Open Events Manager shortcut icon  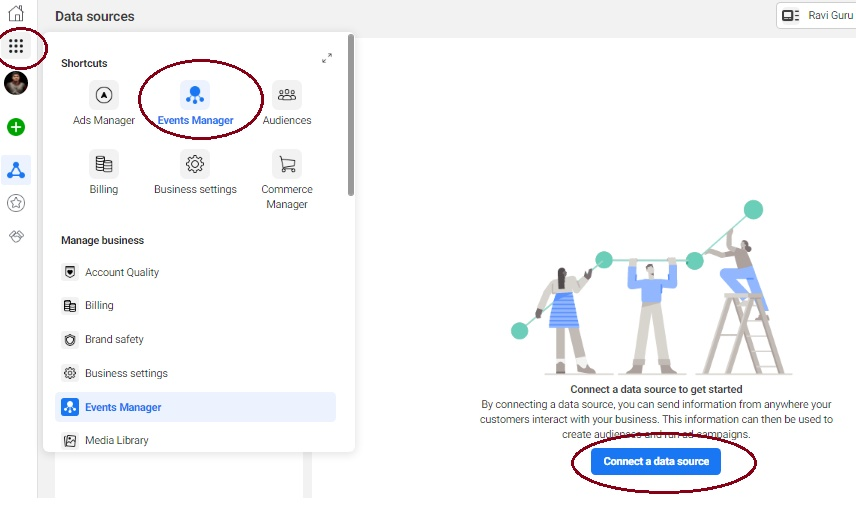(195, 95)
